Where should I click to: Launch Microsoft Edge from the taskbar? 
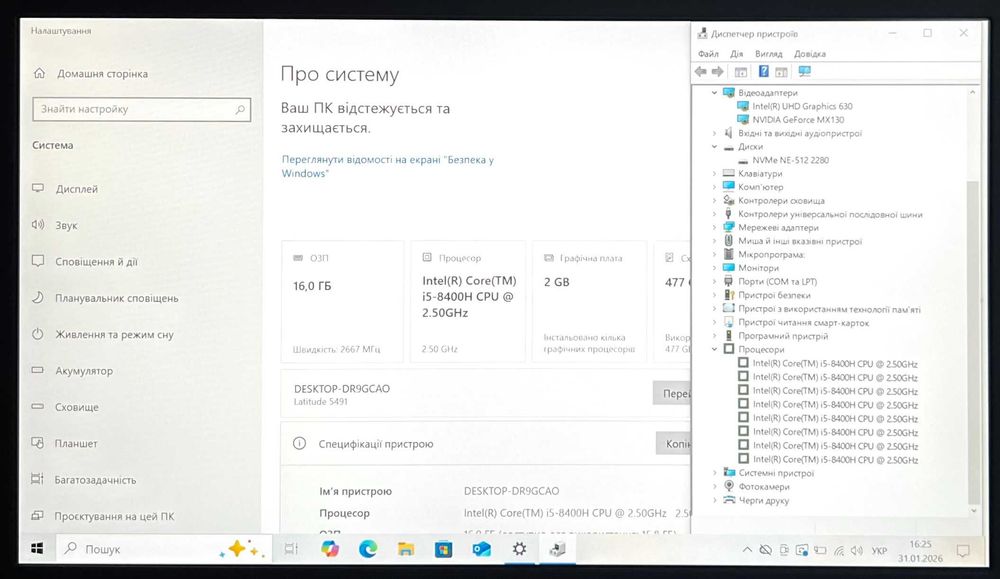[368, 548]
